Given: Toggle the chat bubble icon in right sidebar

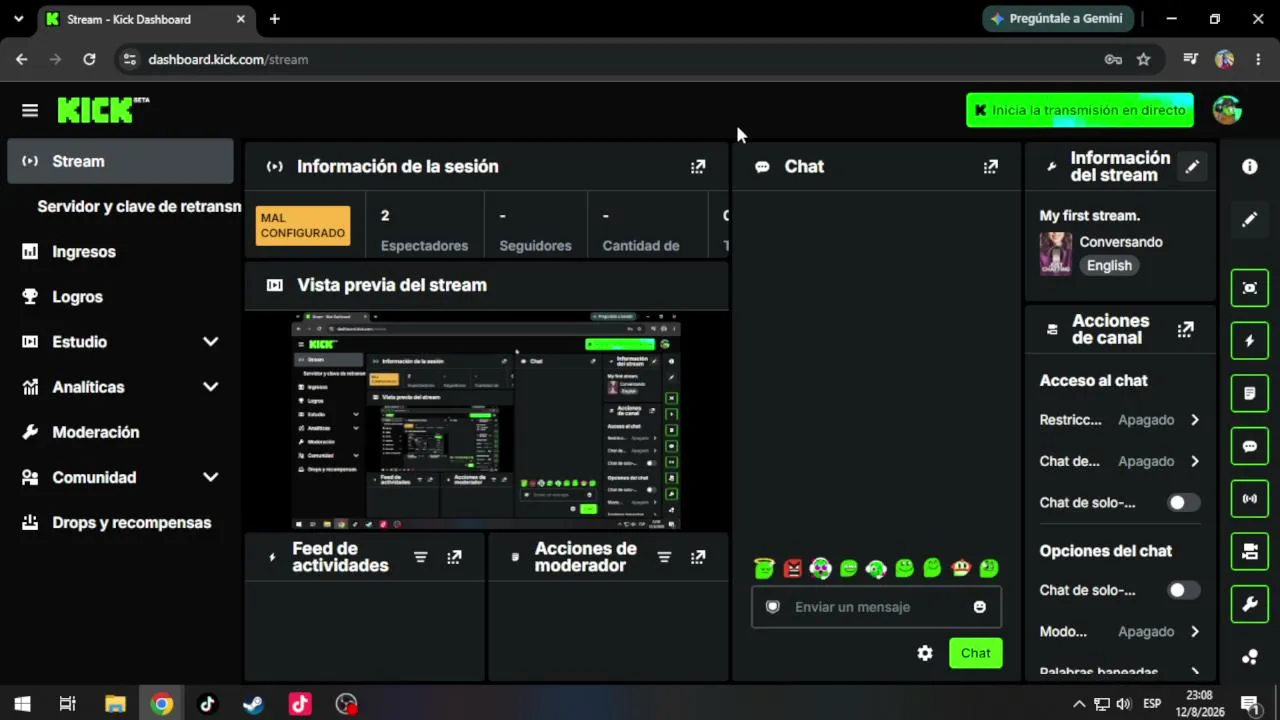Looking at the screenshot, I should coord(1250,446).
